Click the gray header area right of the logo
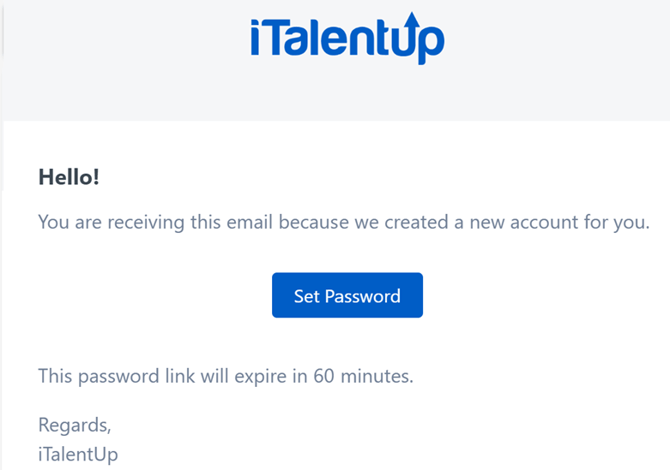 click(560, 60)
